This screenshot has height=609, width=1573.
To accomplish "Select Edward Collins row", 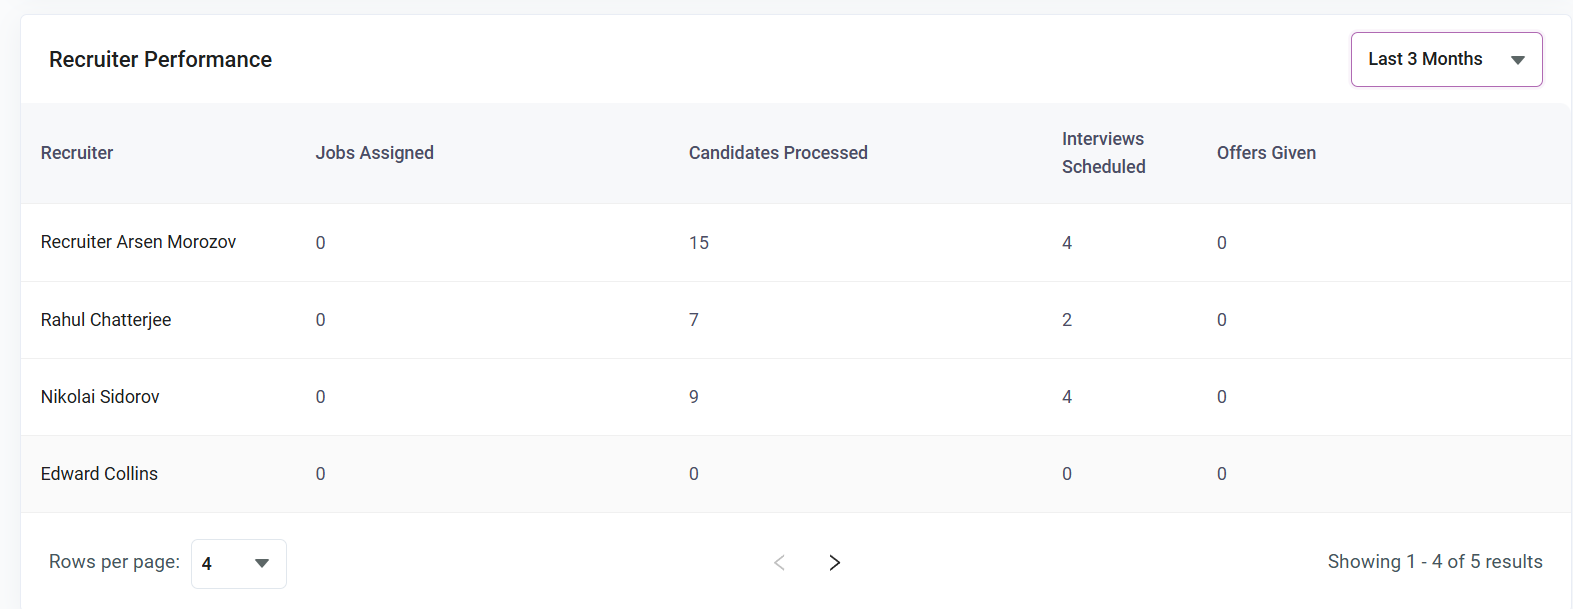I will coord(796,474).
